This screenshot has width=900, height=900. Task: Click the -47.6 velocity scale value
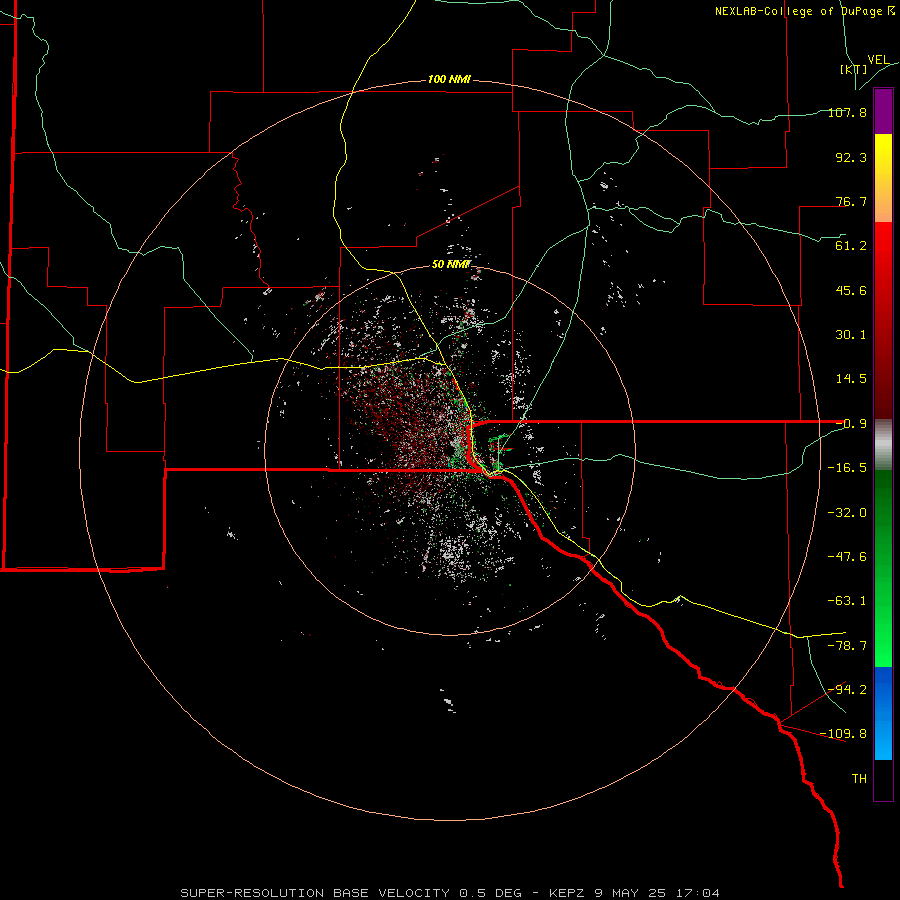(847, 557)
